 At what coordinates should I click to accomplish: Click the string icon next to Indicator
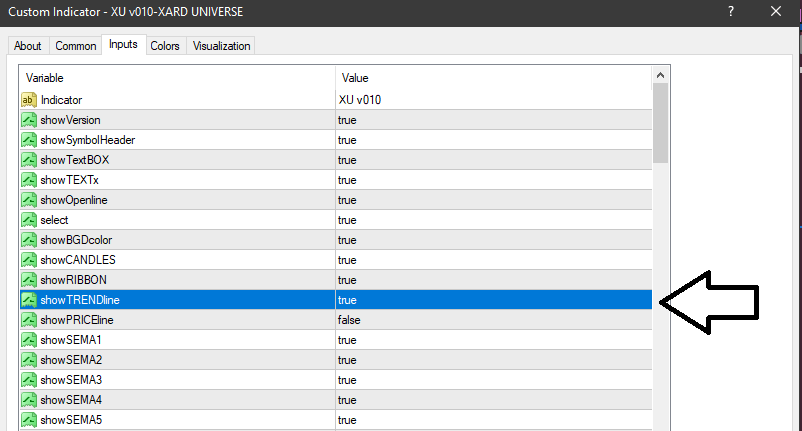coord(29,100)
